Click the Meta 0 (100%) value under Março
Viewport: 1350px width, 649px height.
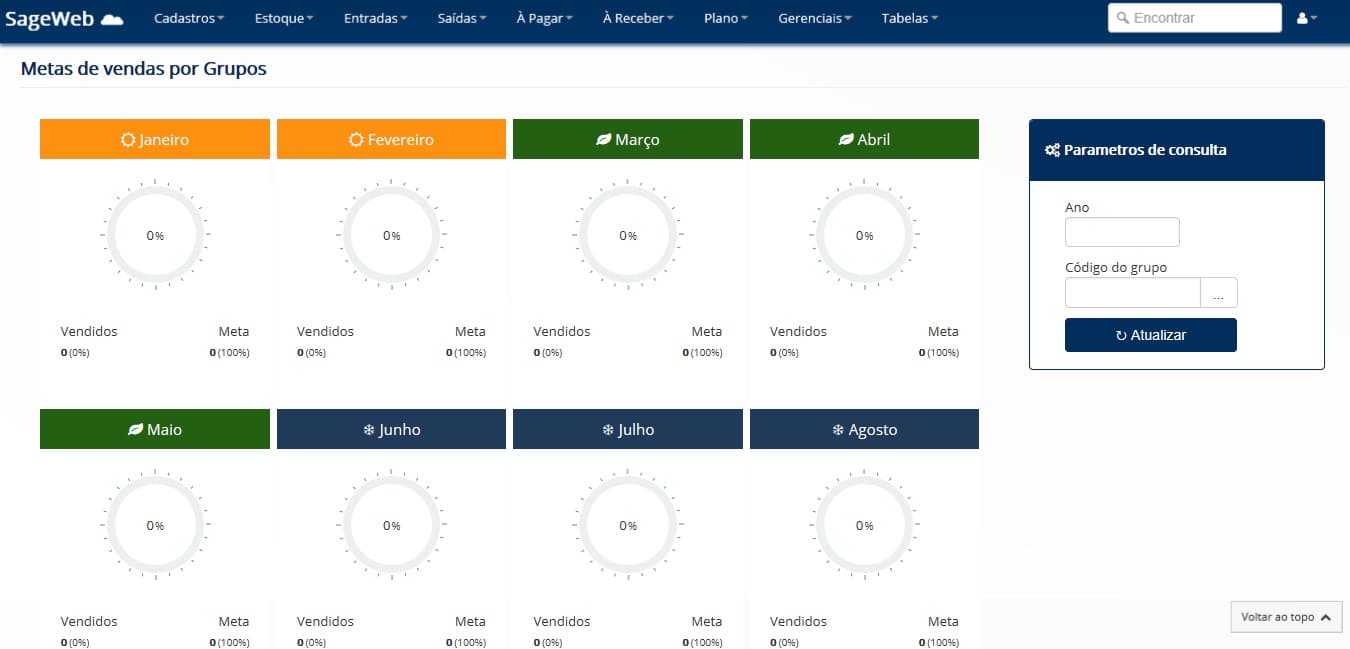(x=703, y=352)
